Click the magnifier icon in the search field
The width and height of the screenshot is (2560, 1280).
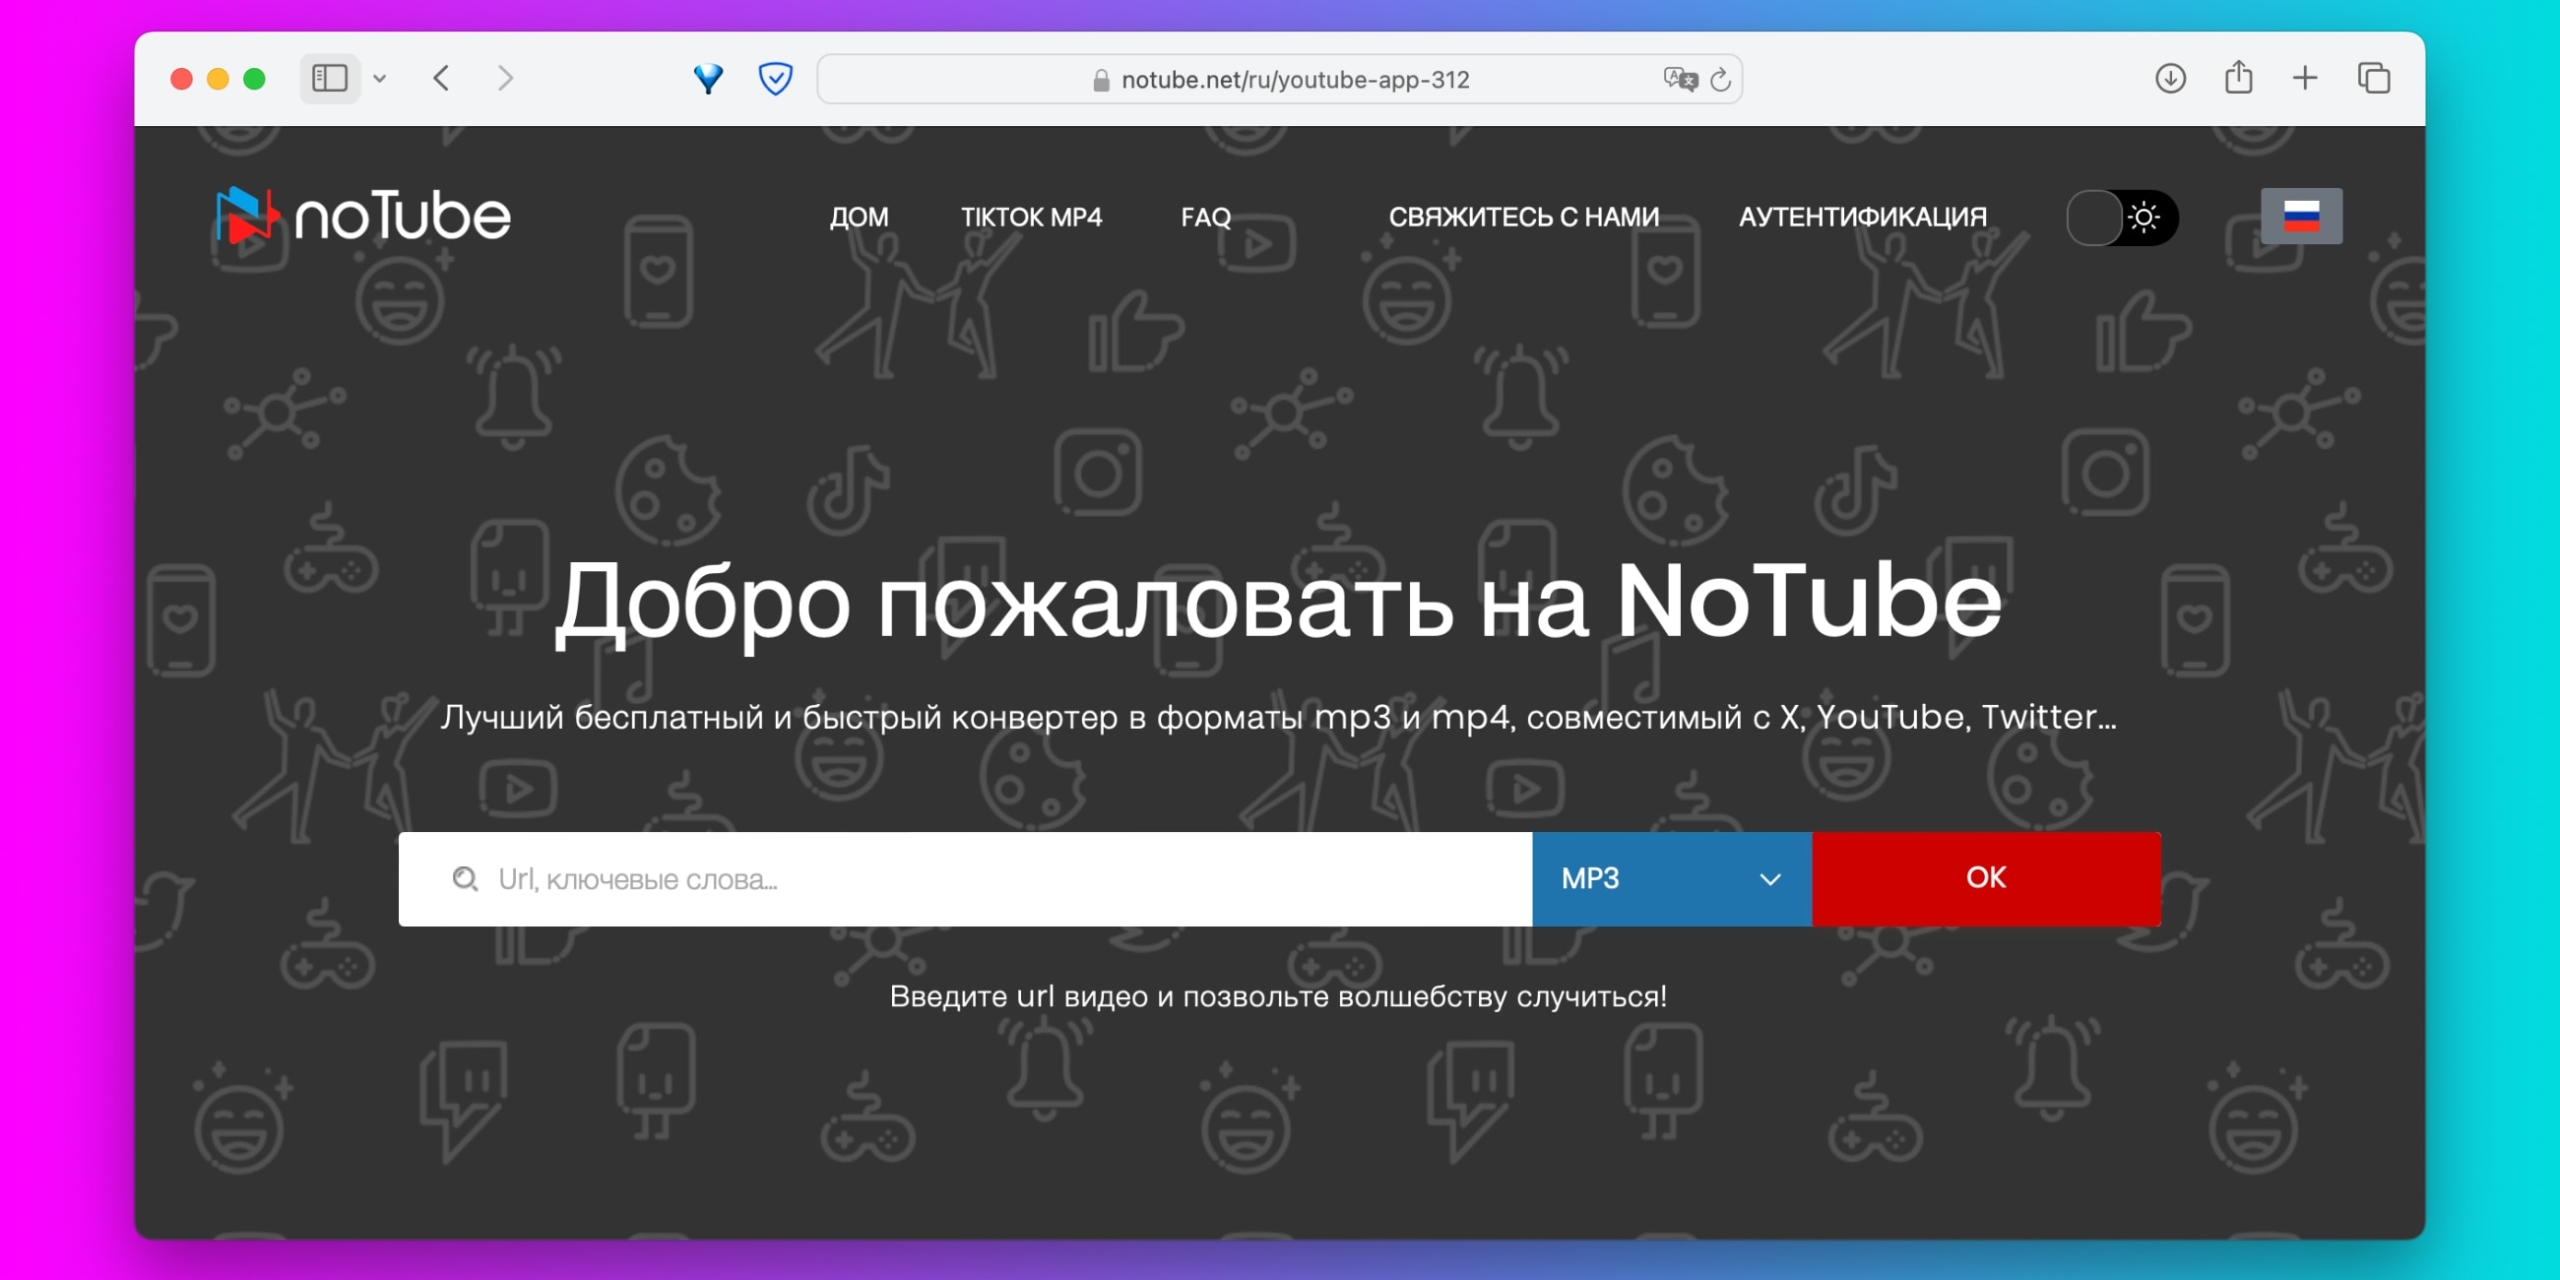[x=465, y=878]
